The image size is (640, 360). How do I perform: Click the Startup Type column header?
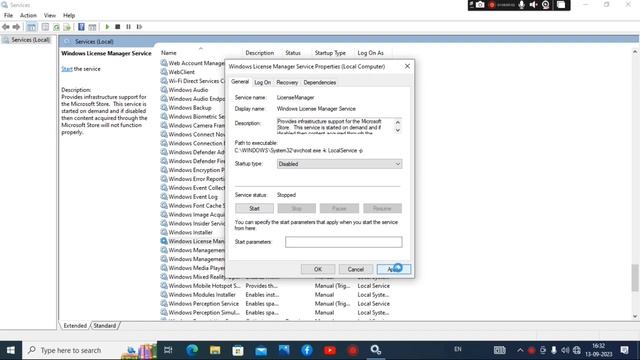point(330,53)
